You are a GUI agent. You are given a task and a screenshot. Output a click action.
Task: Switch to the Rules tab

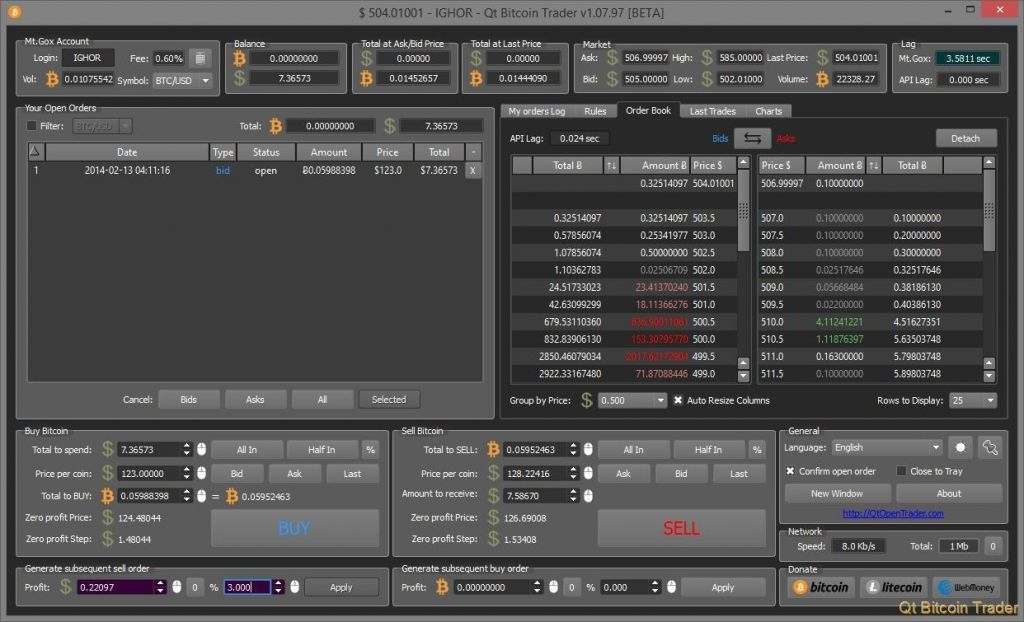595,111
